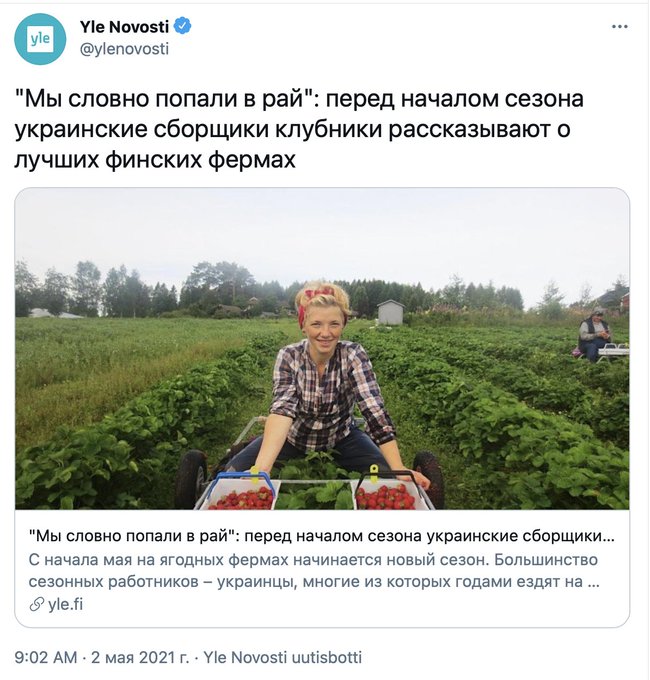
Task: Click the link card headline
Action: tap(322, 536)
